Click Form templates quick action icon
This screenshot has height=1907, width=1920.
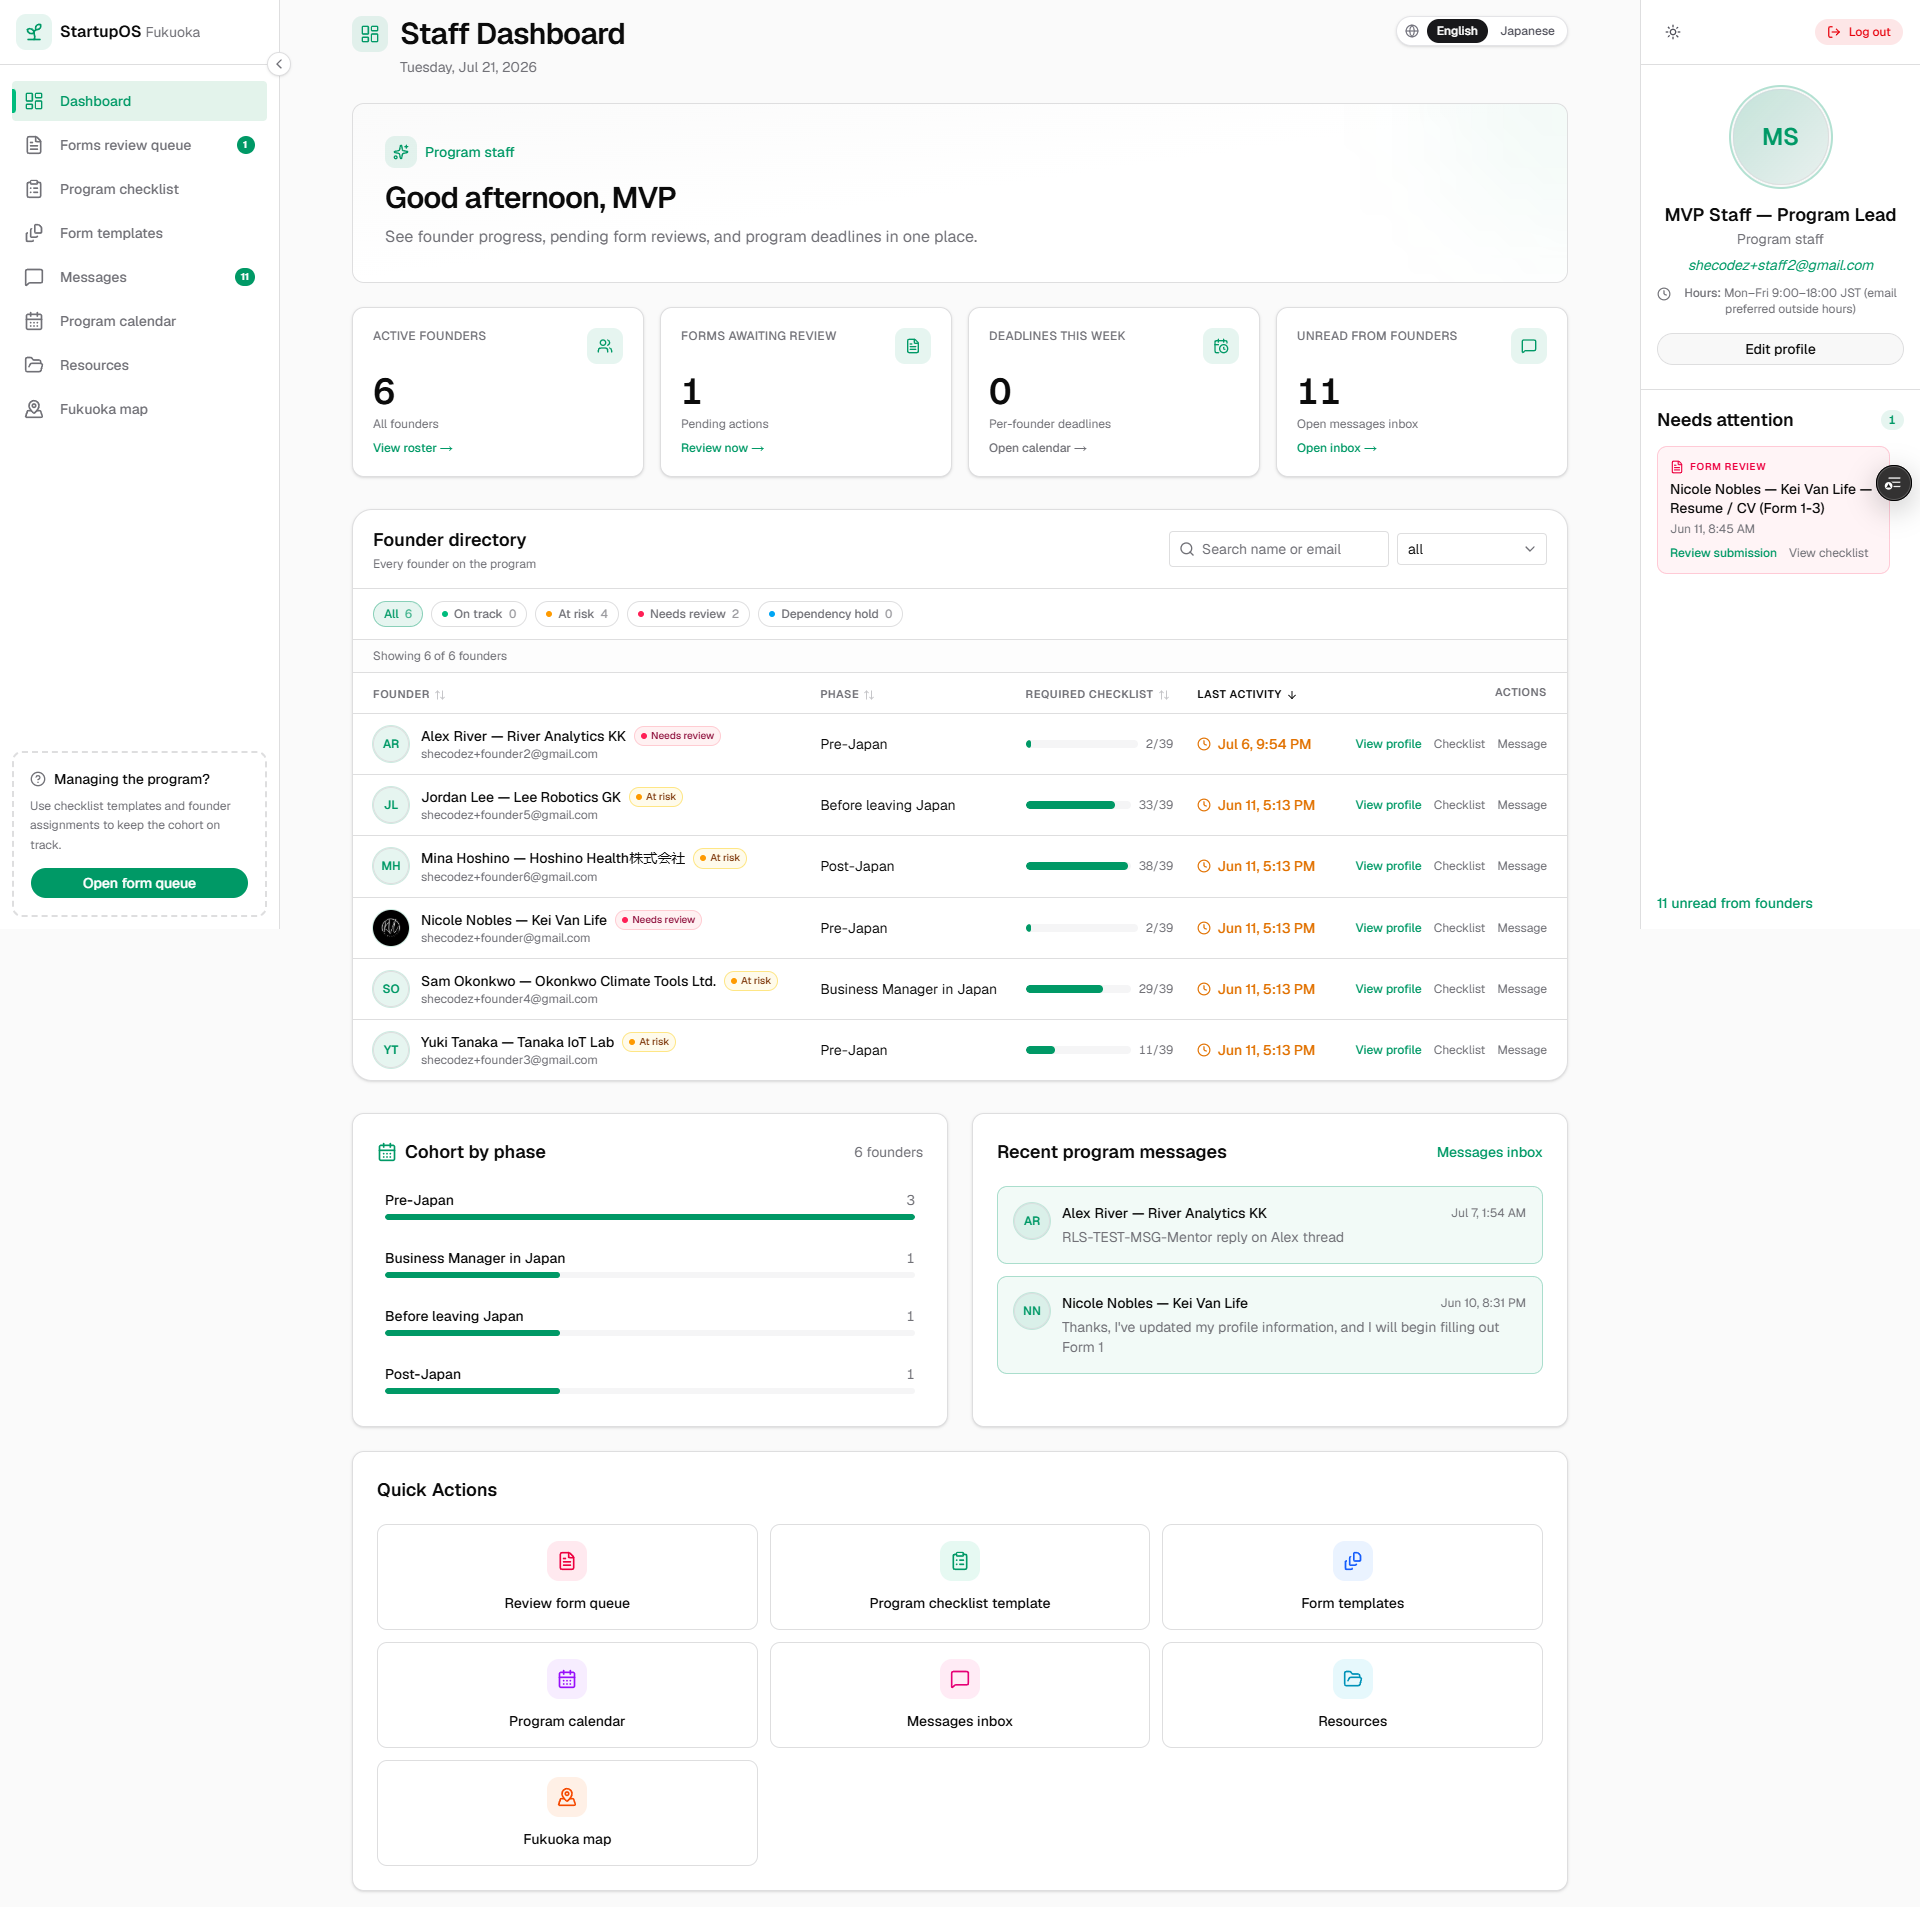(x=1353, y=1561)
